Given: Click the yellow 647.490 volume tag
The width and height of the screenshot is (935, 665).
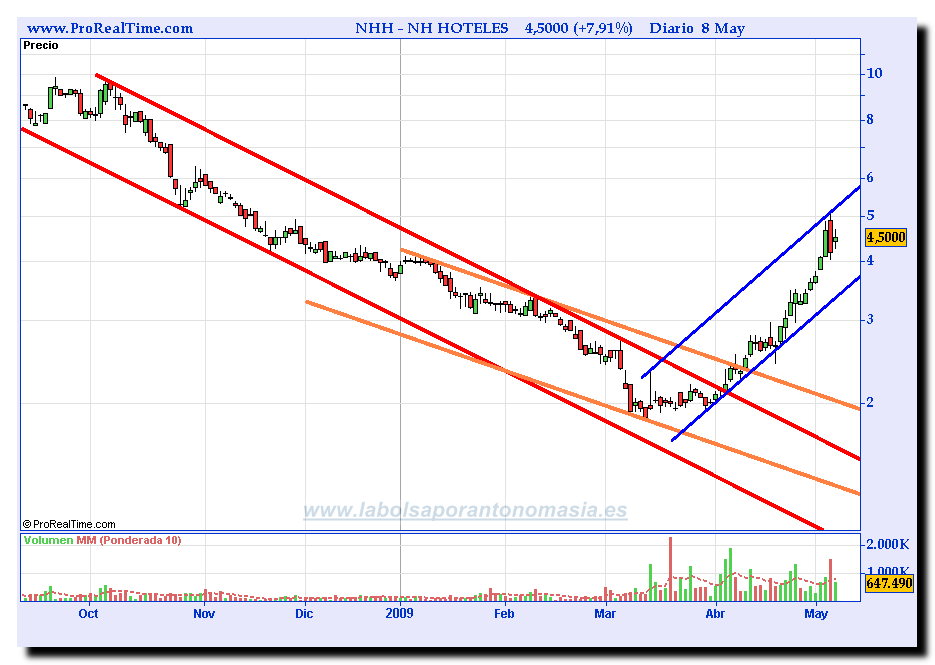Looking at the screenshot, I should tap(889, 583).
